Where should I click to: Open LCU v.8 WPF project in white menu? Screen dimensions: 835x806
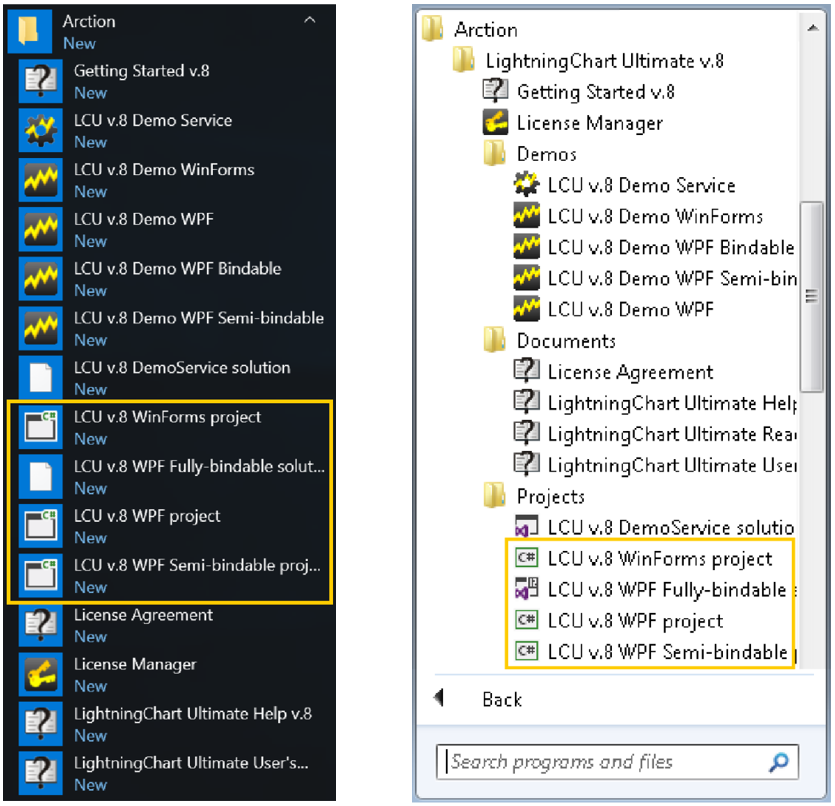619,620
